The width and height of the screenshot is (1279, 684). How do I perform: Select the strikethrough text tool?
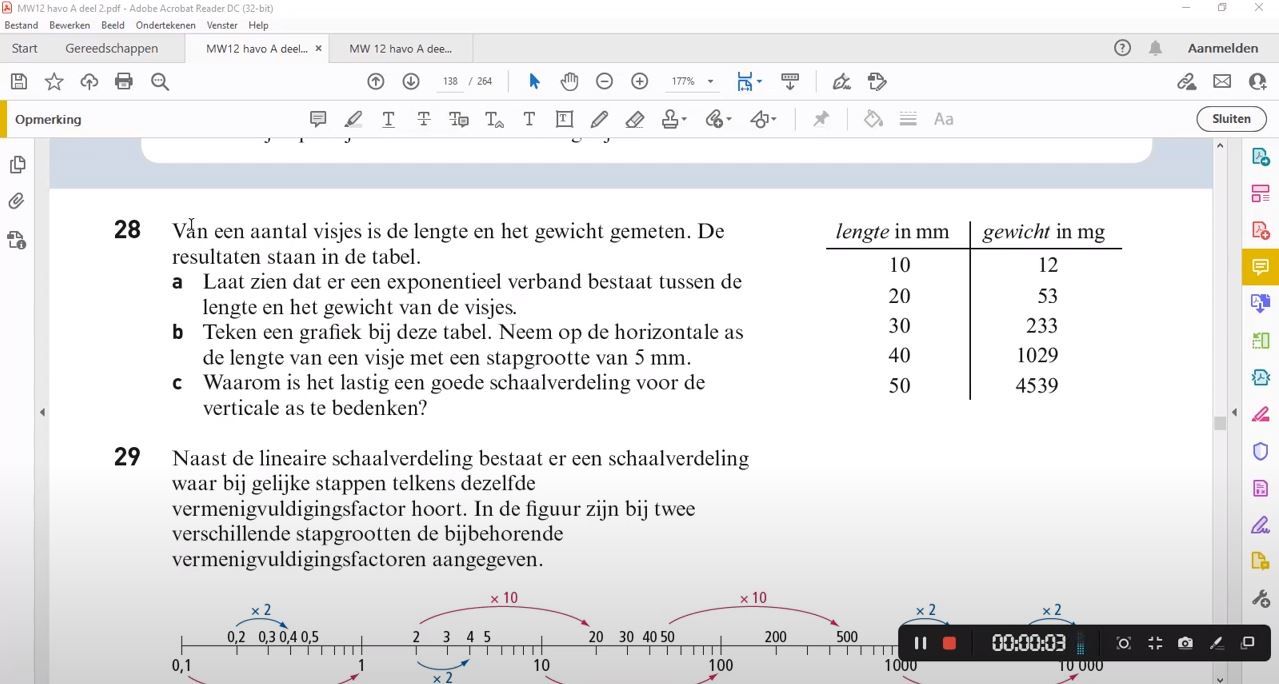(x=424, y=119)
